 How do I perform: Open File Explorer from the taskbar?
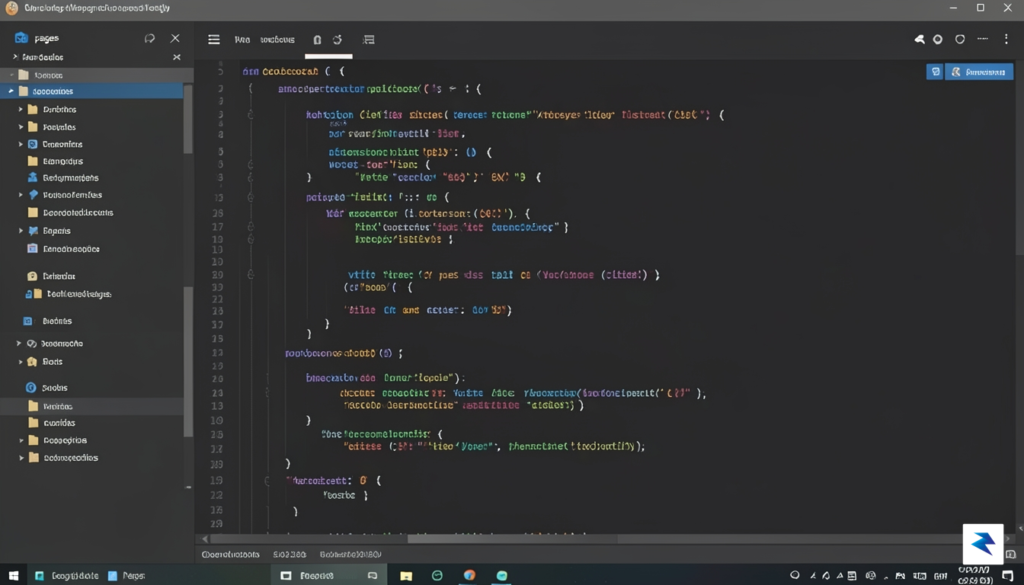(x=406, y=576)
